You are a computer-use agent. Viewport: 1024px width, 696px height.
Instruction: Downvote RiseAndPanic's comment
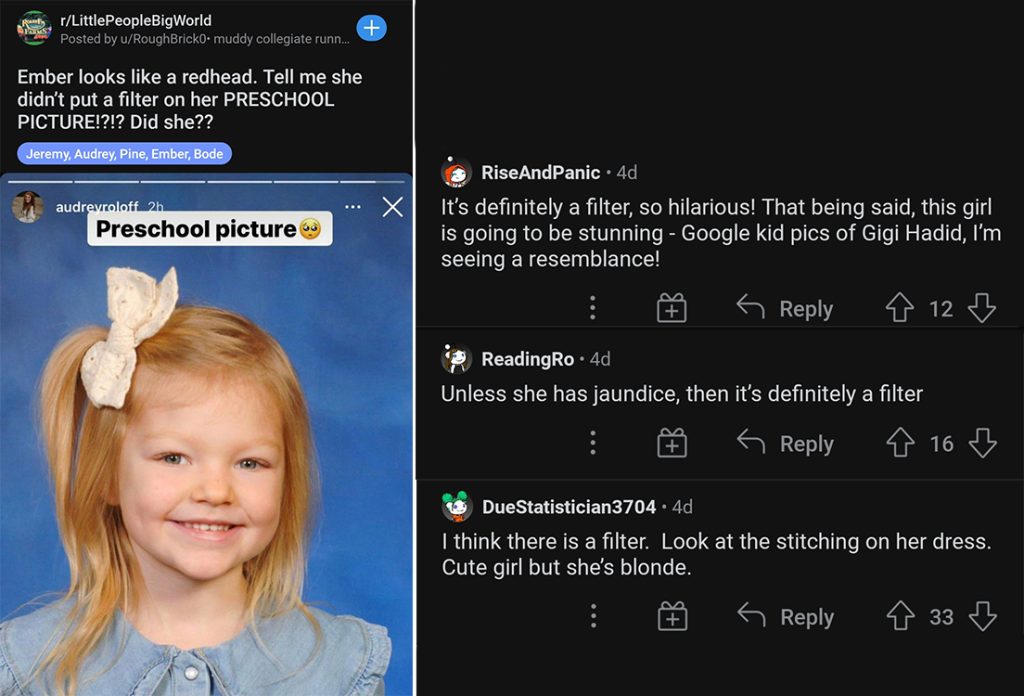coord(982,309)
